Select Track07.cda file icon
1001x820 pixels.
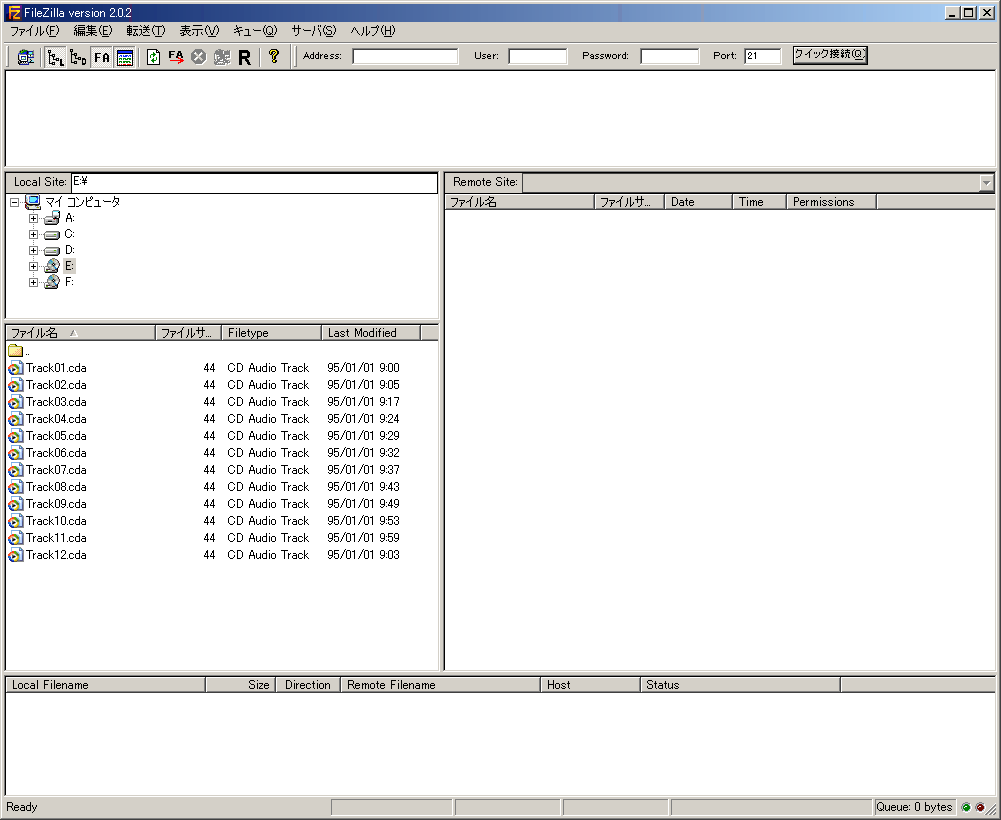[15, 470]
